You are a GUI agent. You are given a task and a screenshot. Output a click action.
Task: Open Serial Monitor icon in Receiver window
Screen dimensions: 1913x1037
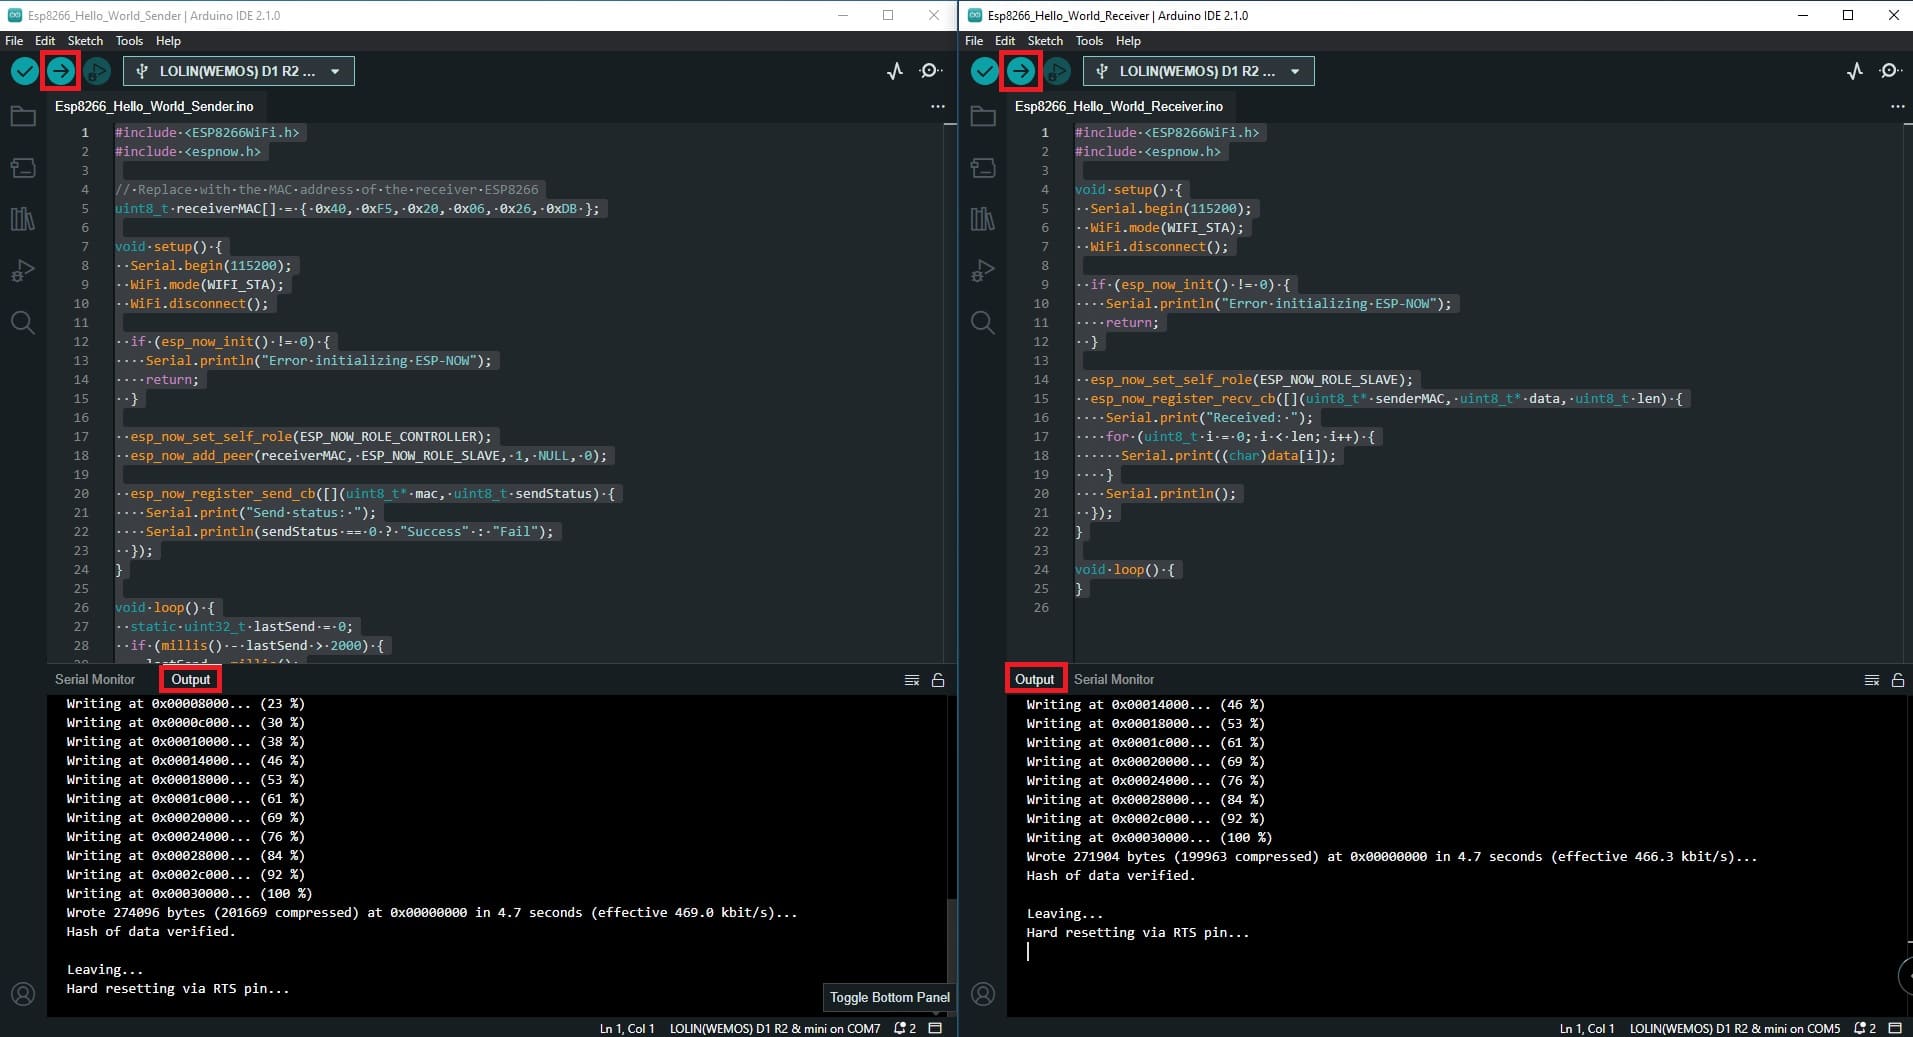tap(1889, 71)
